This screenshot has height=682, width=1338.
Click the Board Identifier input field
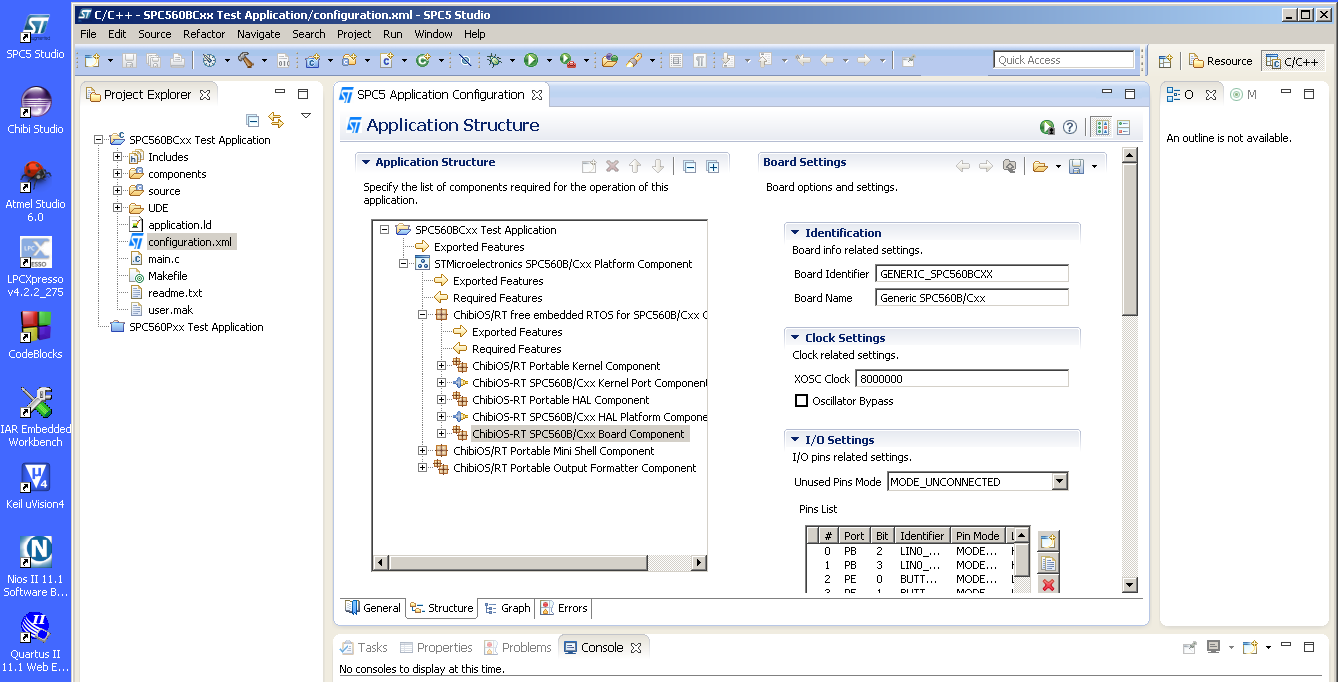pos(972,274)
